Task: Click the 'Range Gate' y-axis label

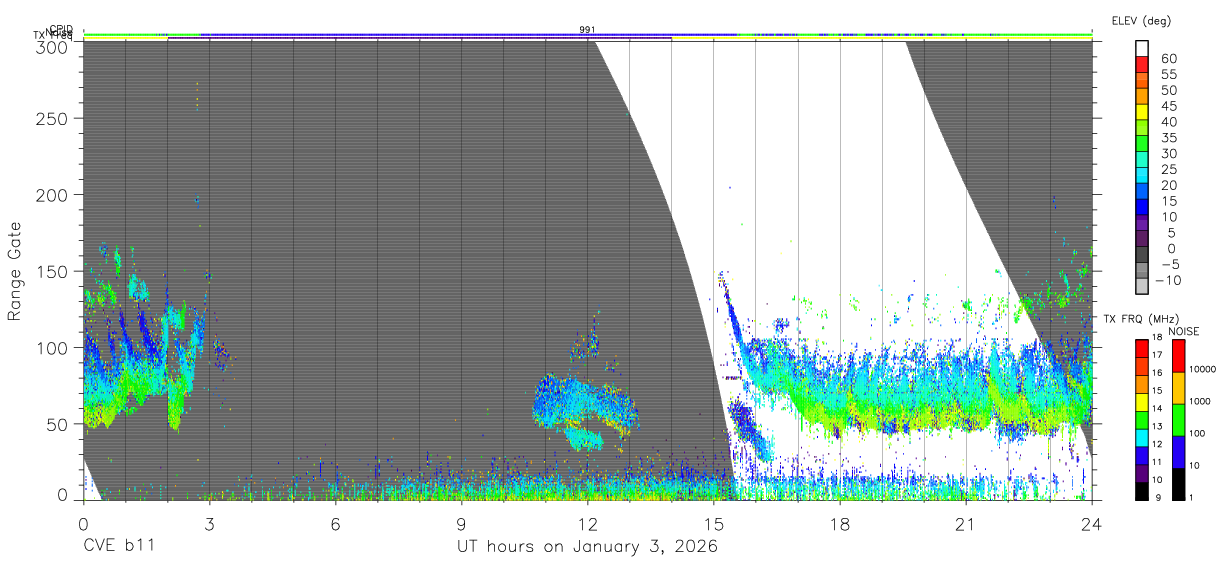Action: pyautogui.click(x=15, y=271)
